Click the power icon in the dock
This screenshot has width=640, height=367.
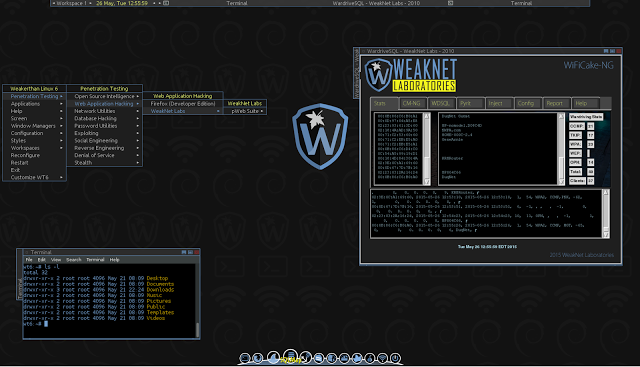coord(395,358)
